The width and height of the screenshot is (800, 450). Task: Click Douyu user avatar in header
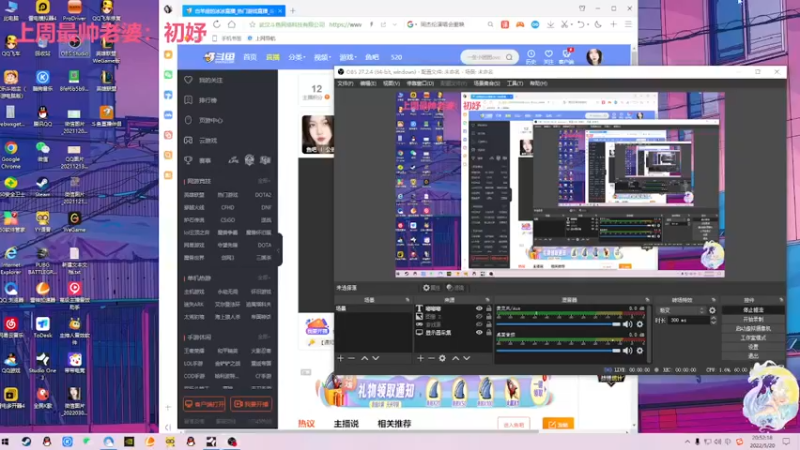(x=594, y=57)
